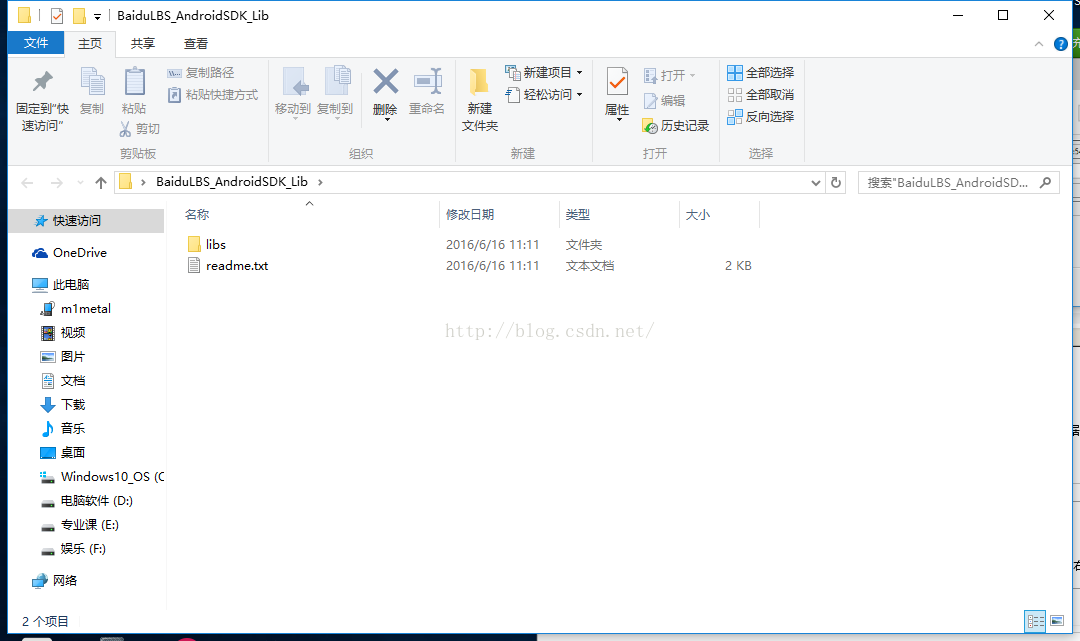The height and width of the screenshot is (641, 1080).
Task: Go Up one folder level
Action: [101, 182]
